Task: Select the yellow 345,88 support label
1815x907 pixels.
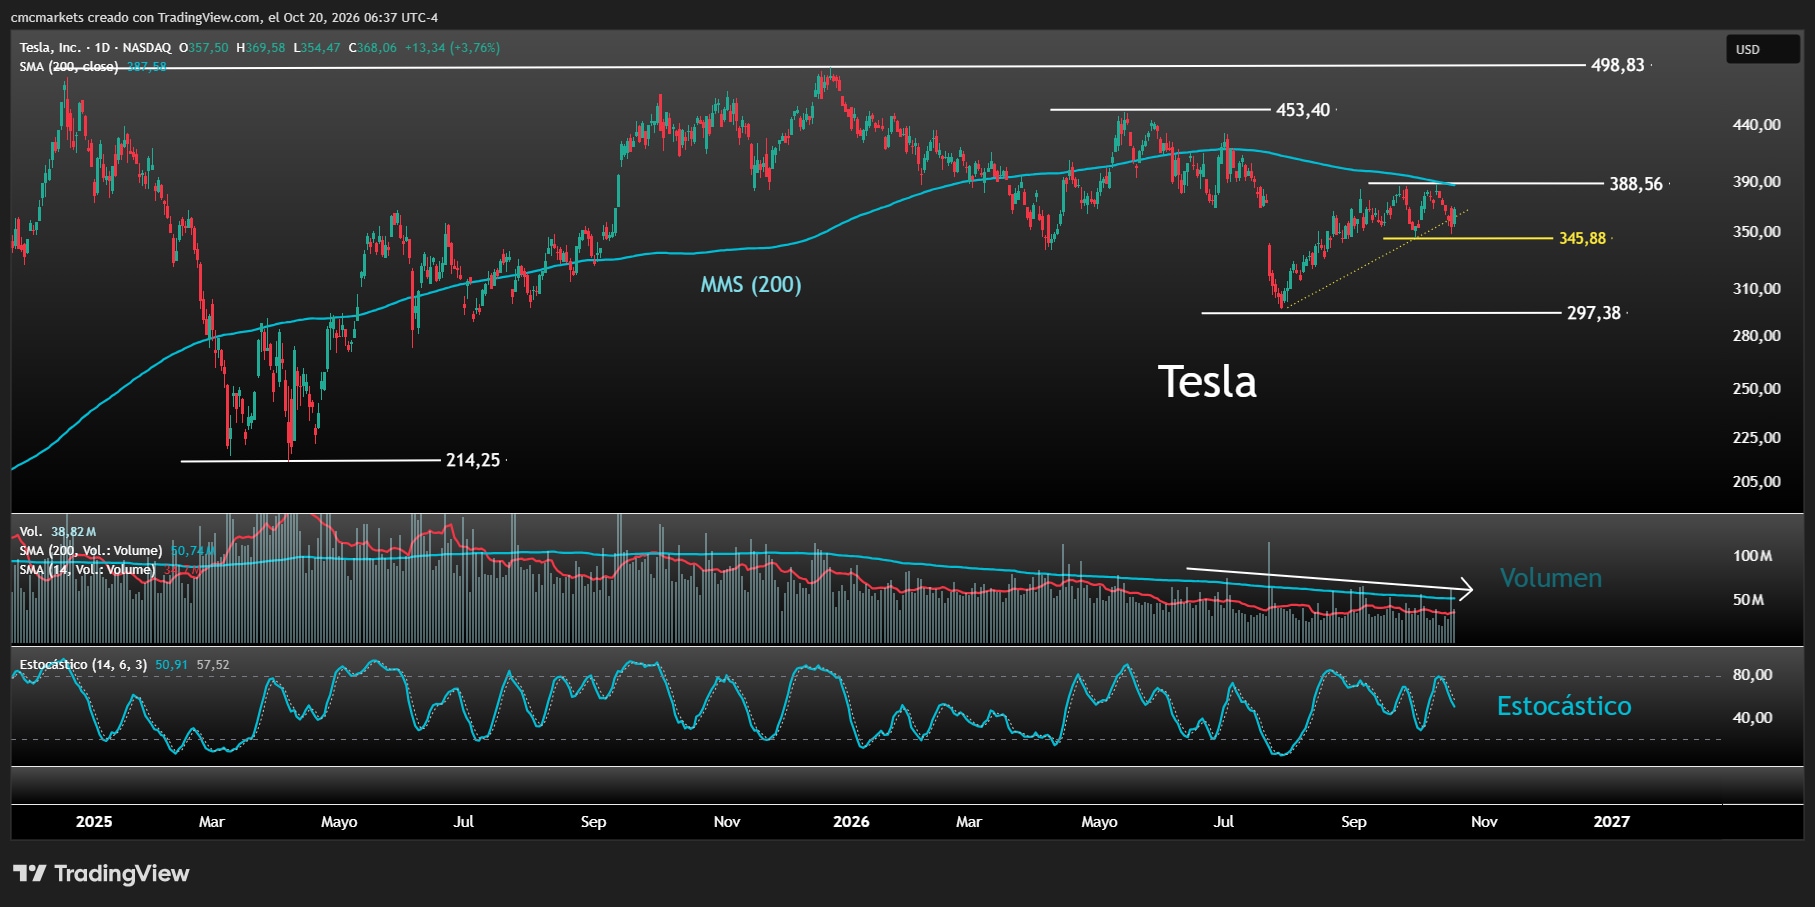Action: click(1582, 238)
